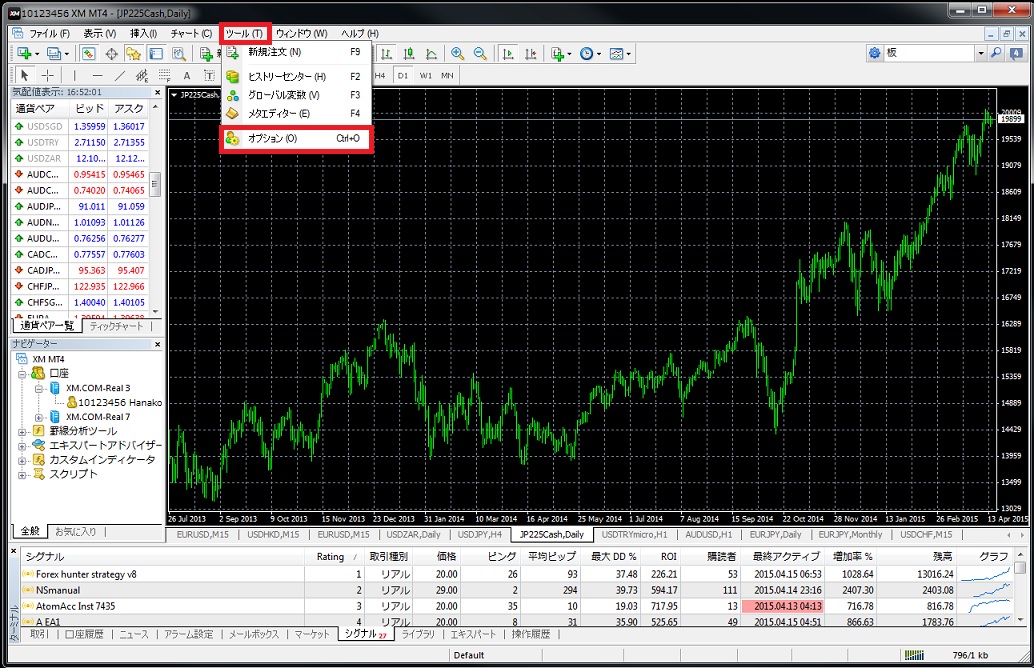
Task: Open the indicators list dropdown
Action: [x=561, y=53]
